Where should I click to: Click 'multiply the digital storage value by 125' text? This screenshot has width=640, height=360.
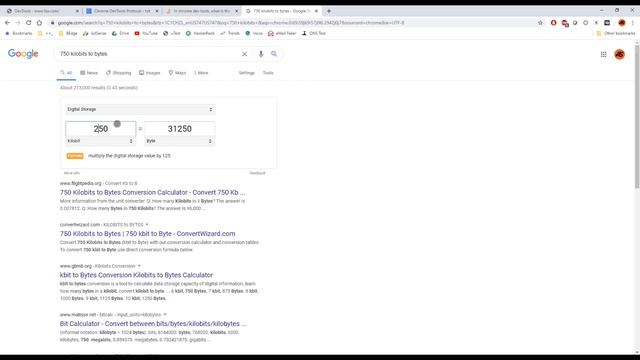coord(129,156)
